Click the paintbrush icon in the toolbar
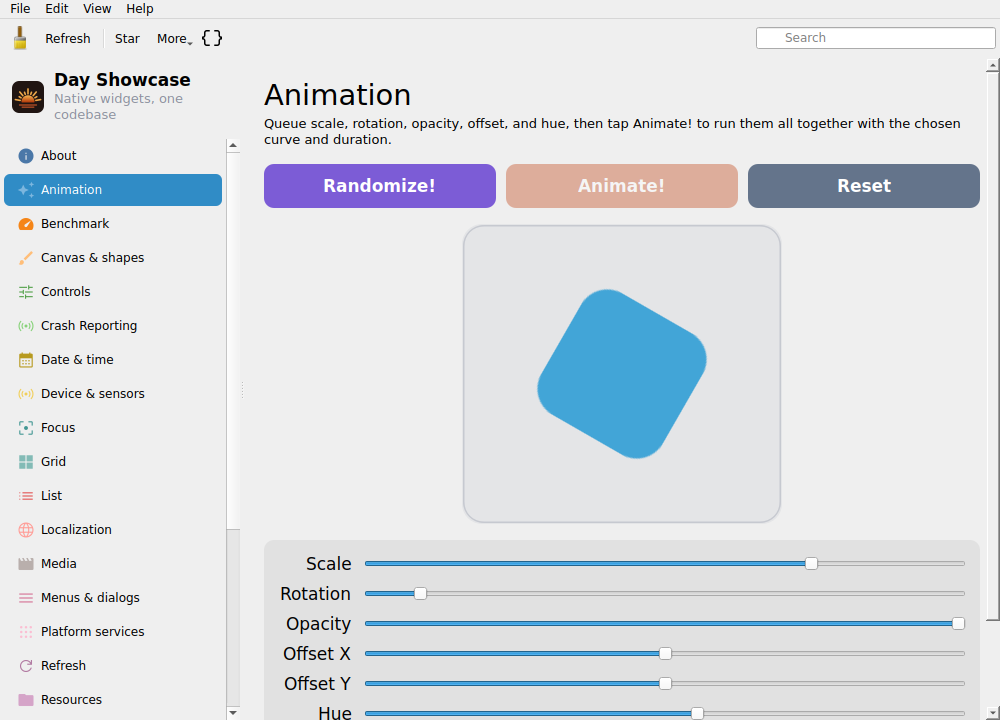 [x=20, y=38]
